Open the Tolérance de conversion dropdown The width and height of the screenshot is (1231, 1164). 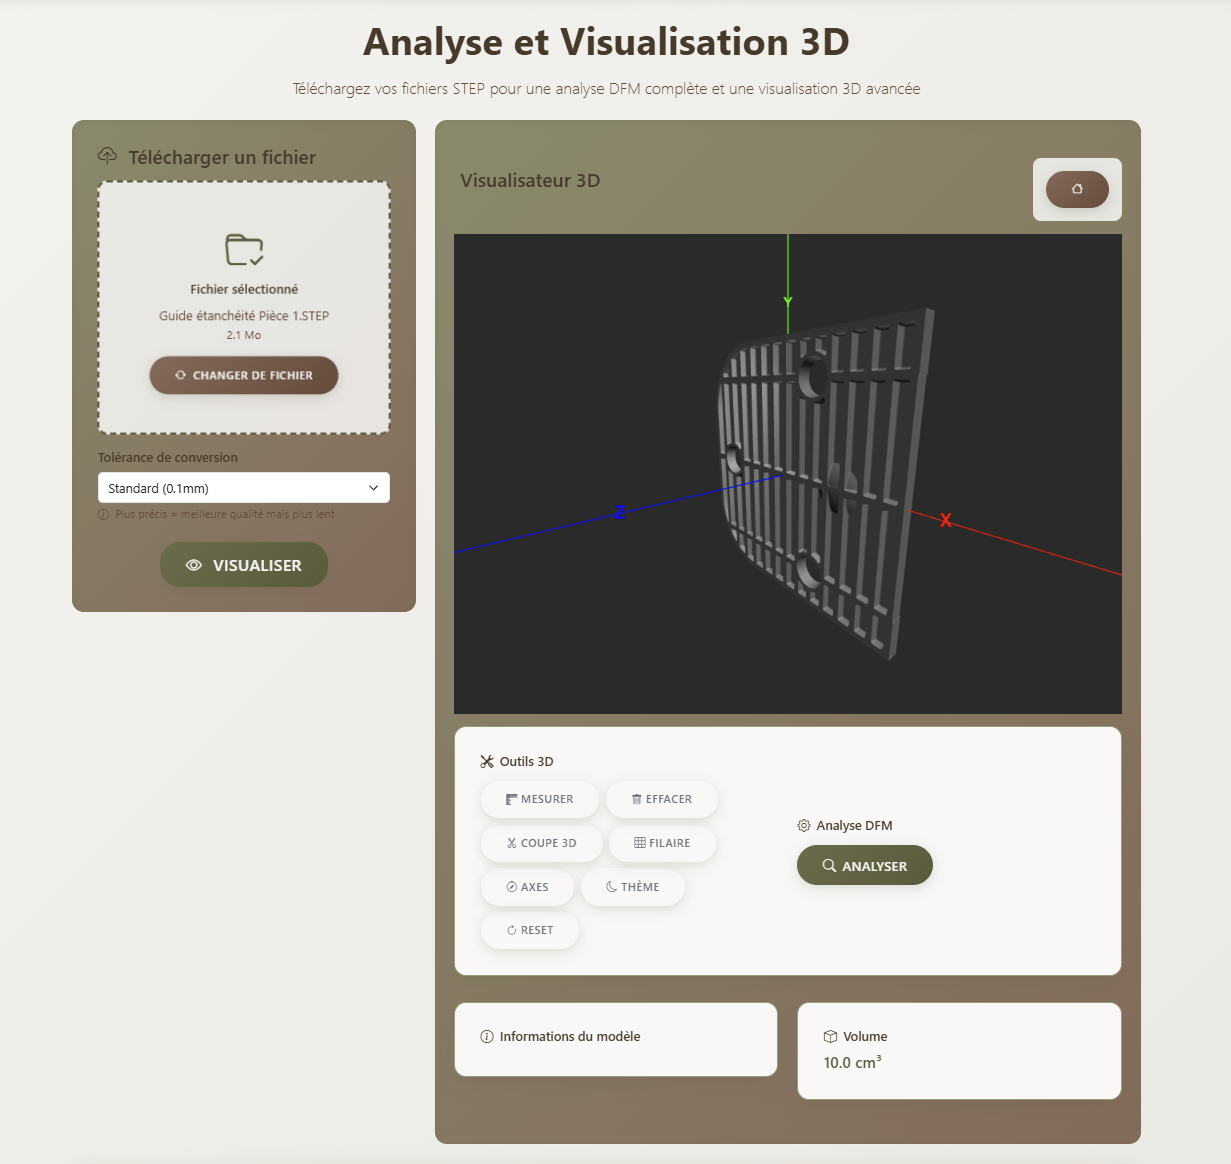(x=244, y=488)
